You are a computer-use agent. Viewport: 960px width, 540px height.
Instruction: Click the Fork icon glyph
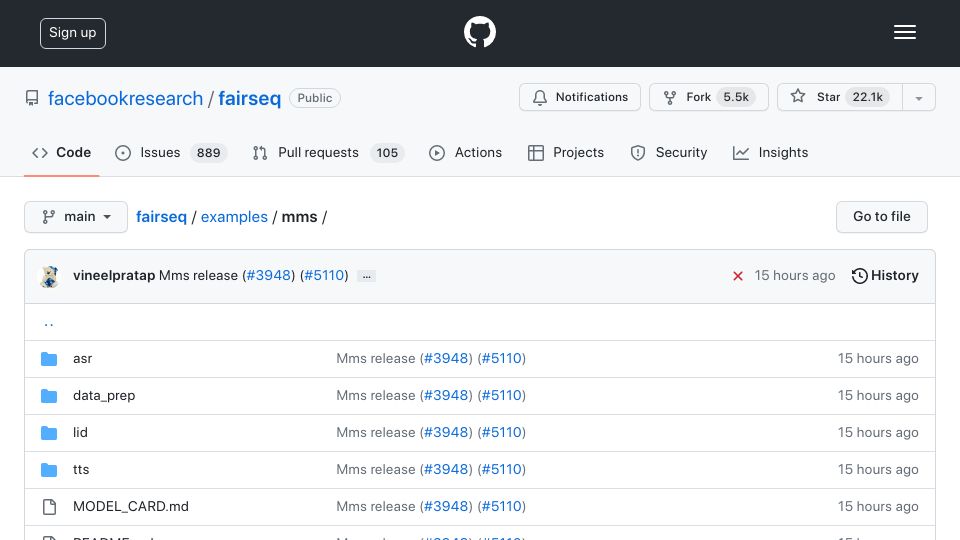tap(670, 98)
